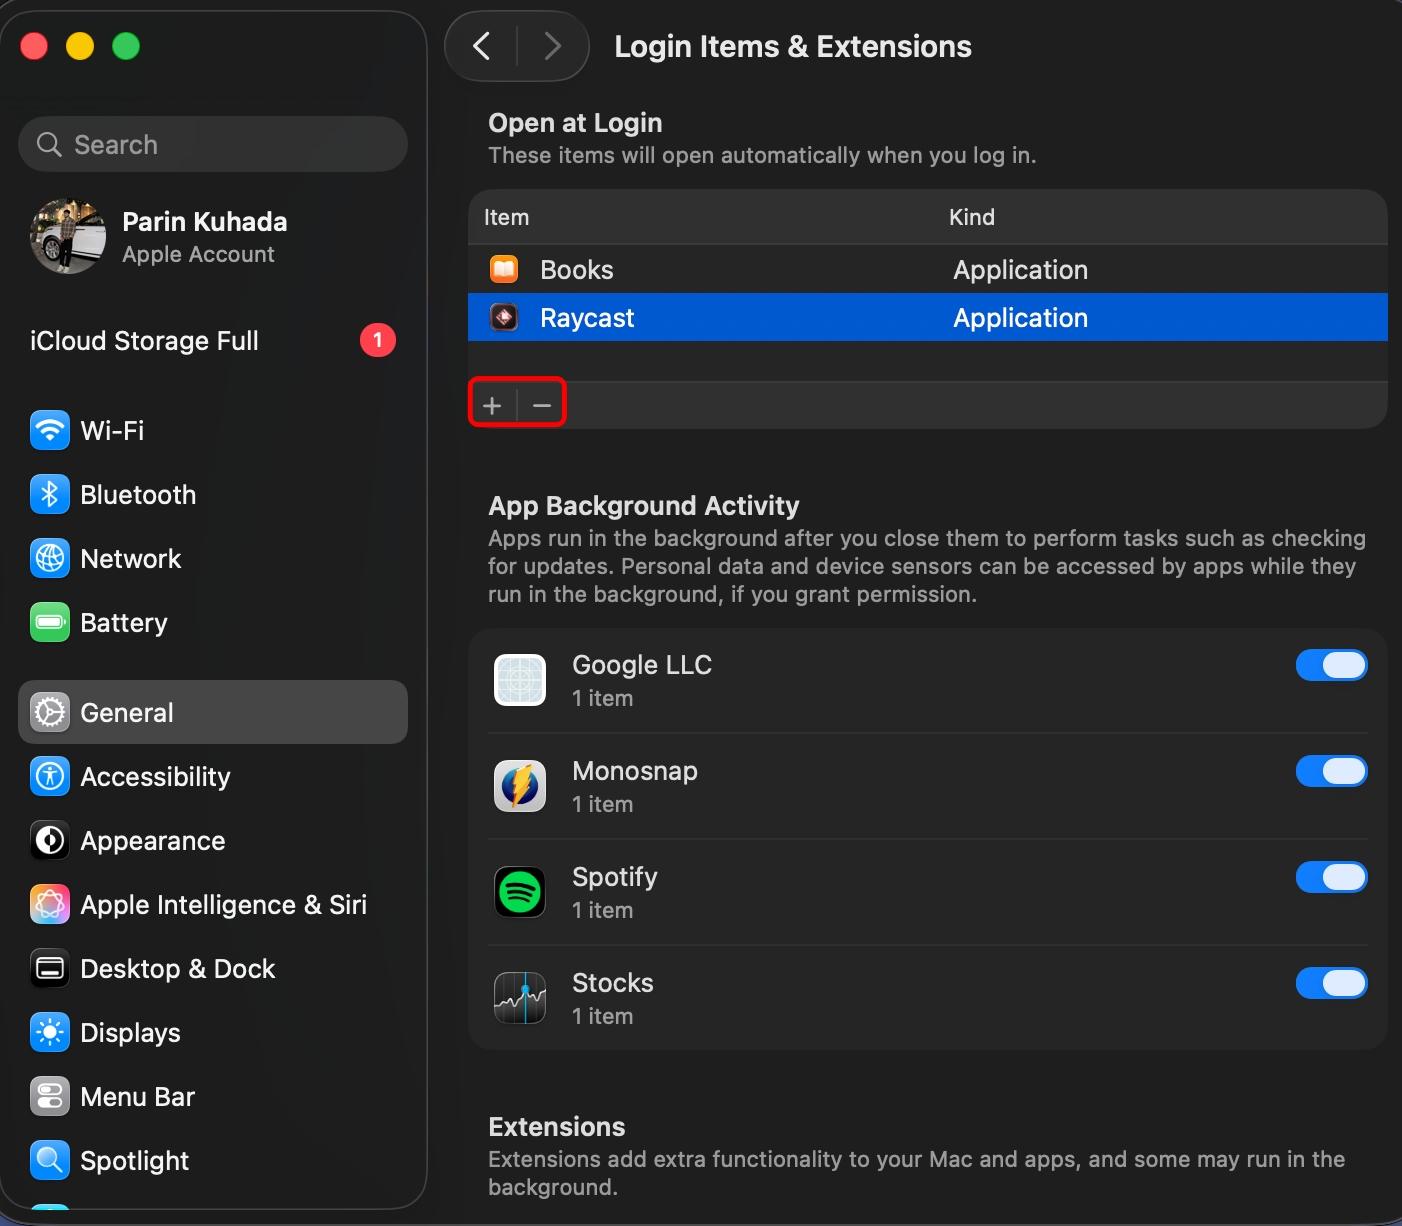1402x1226 pixels.
Task: Click the Menu Bar icon
Action: click(50, 1097)
